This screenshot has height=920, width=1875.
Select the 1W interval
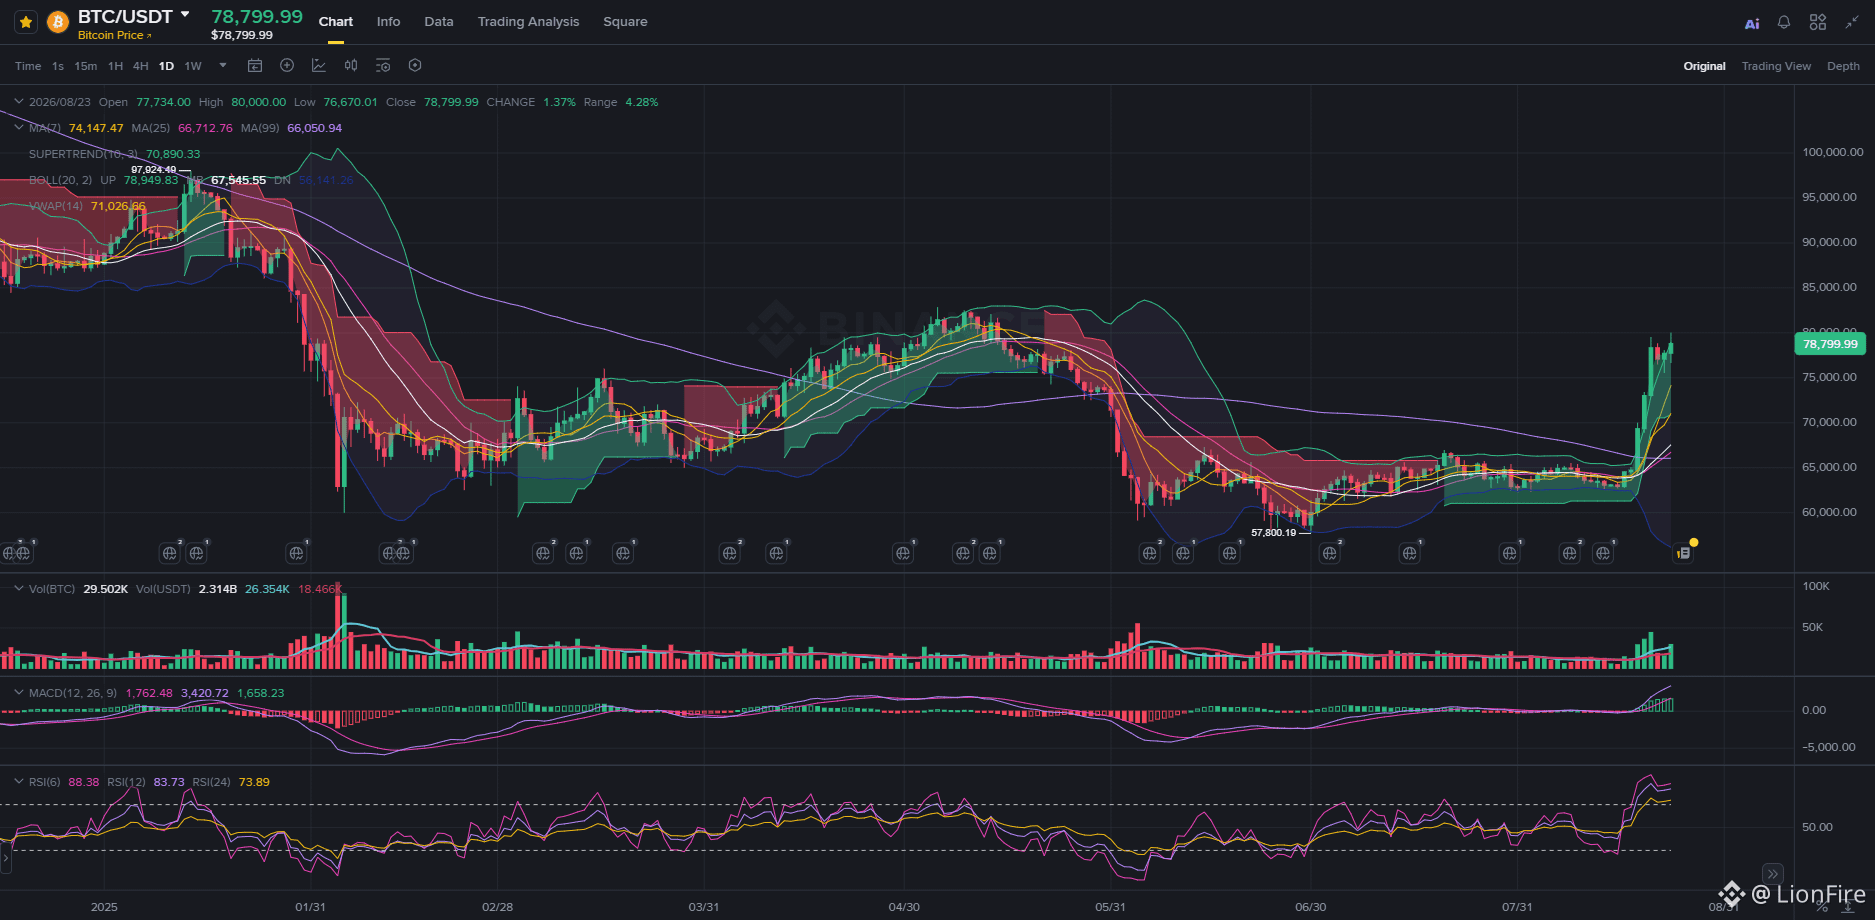193,66
